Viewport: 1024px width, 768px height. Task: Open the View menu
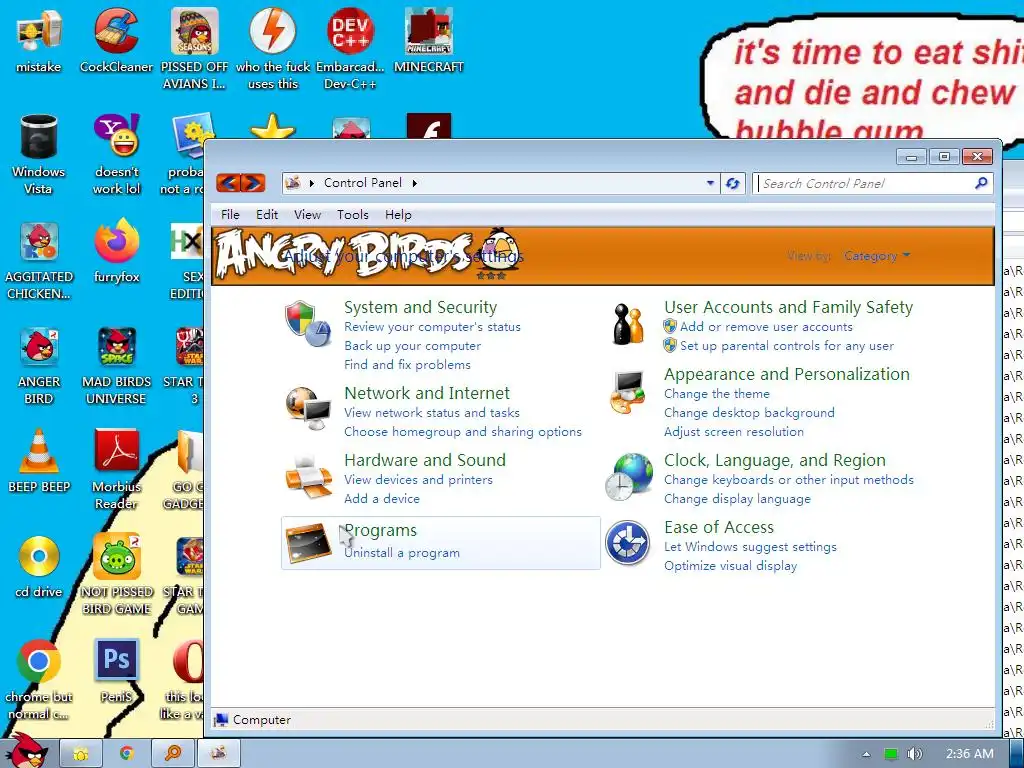click(x=307, y=215)
